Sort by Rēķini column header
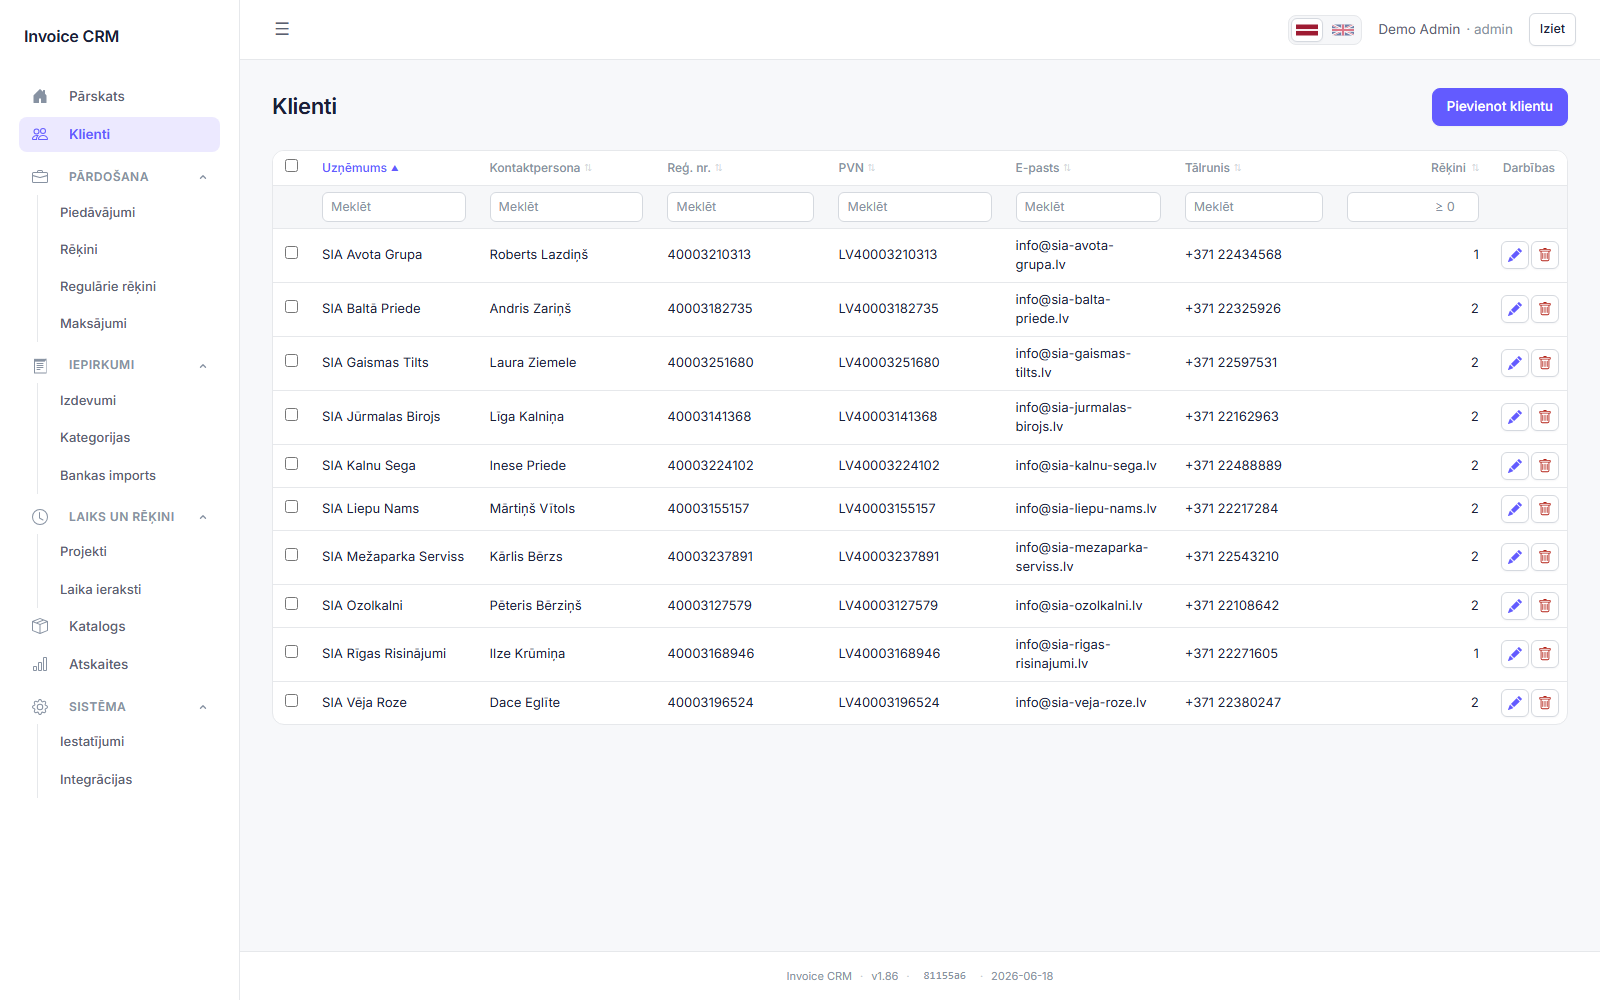Viewport: 1600px width, 1000px height. click(1455, 168)
